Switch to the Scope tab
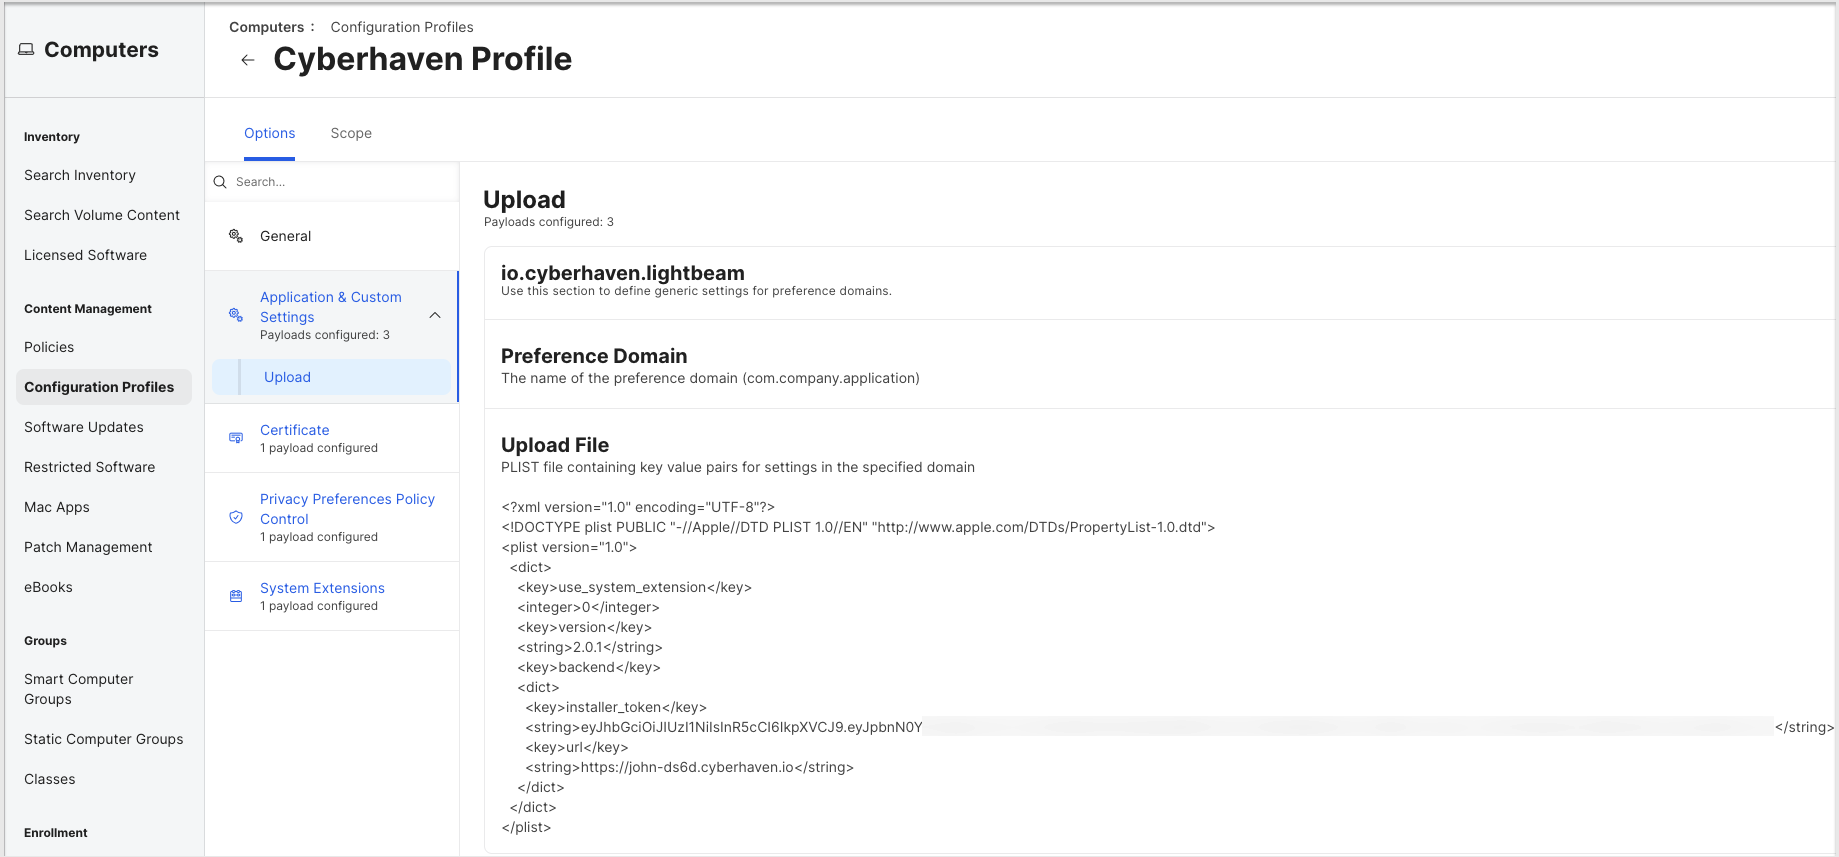 [351, 133]
